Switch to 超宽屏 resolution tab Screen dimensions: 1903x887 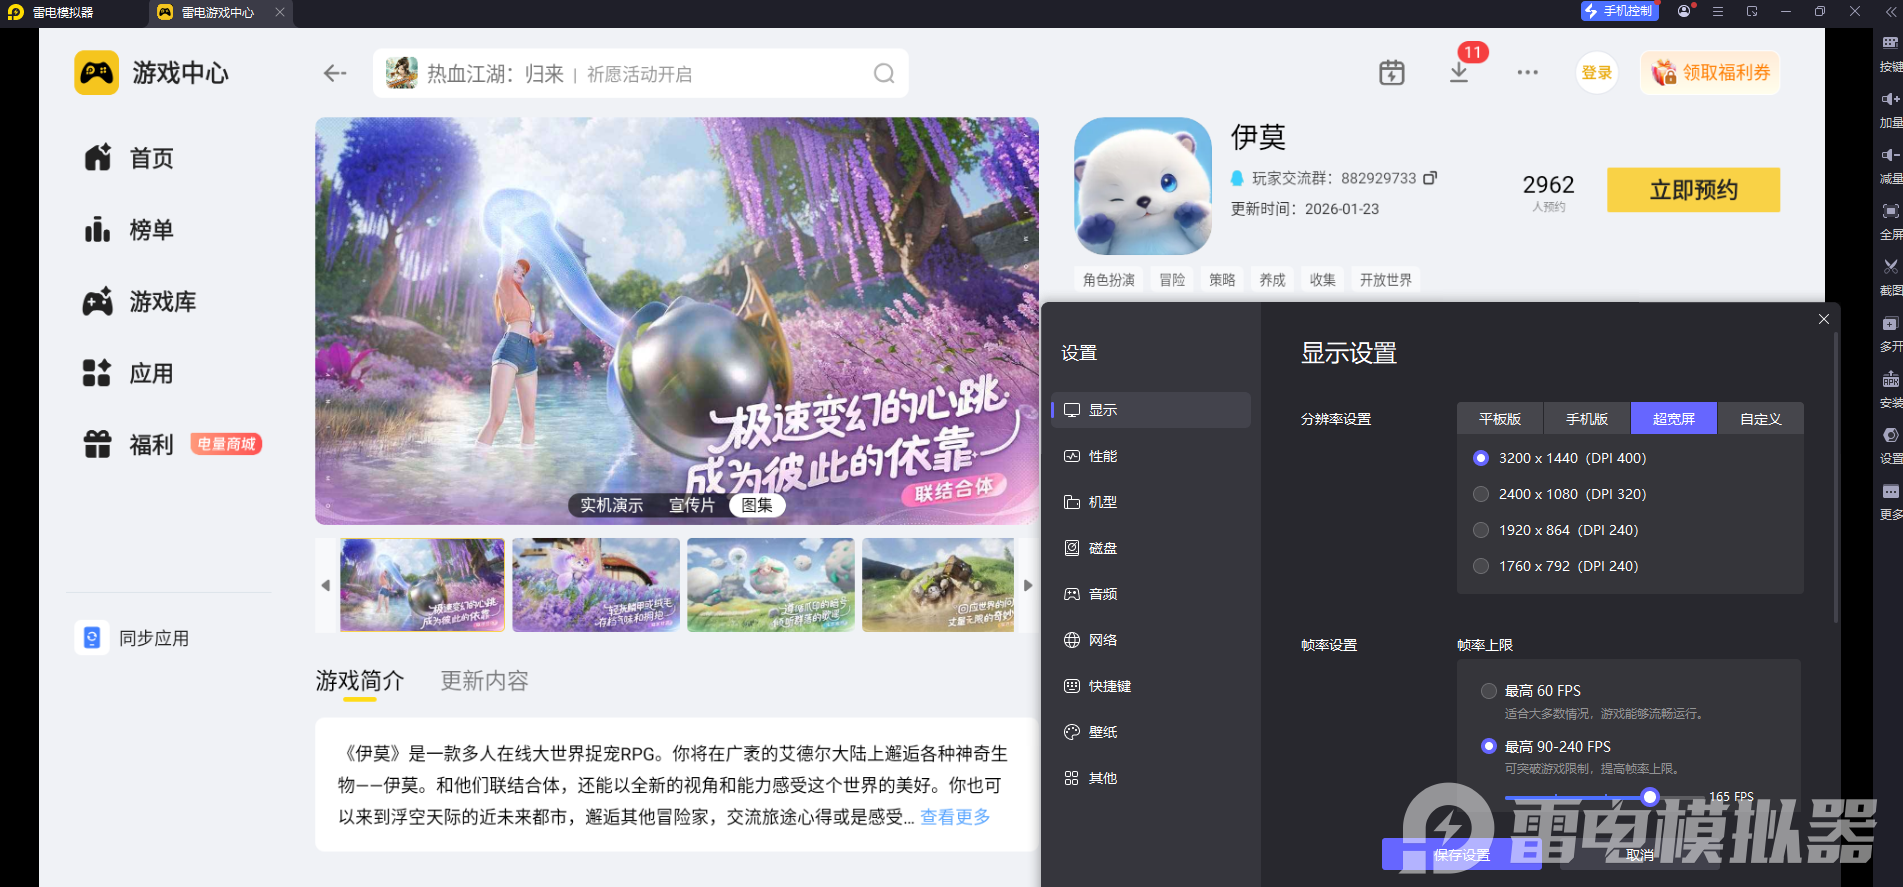(1674, 419)
